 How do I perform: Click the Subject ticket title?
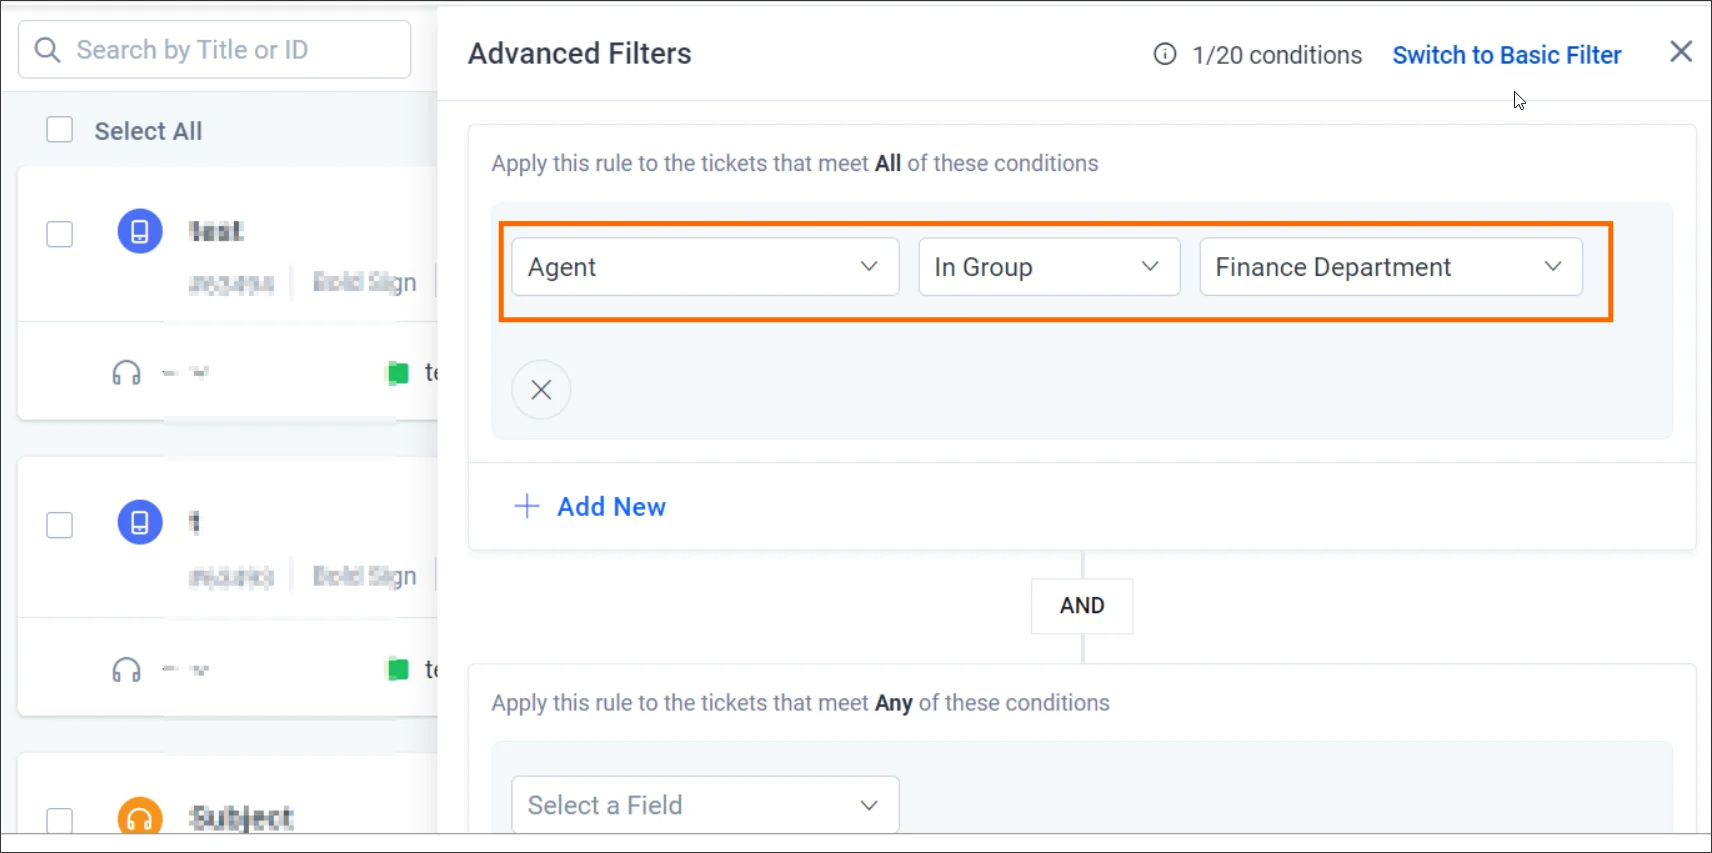[x=242, y=818]
